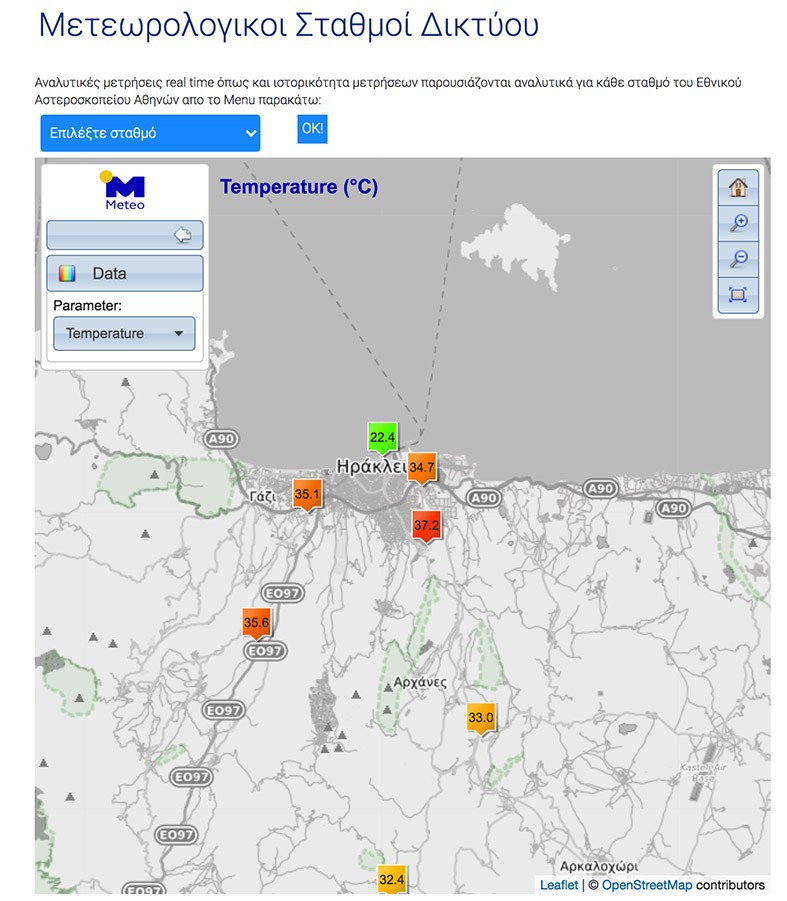Click the home view map icon
Screen dimensions: 787x901
pos(738,187)
